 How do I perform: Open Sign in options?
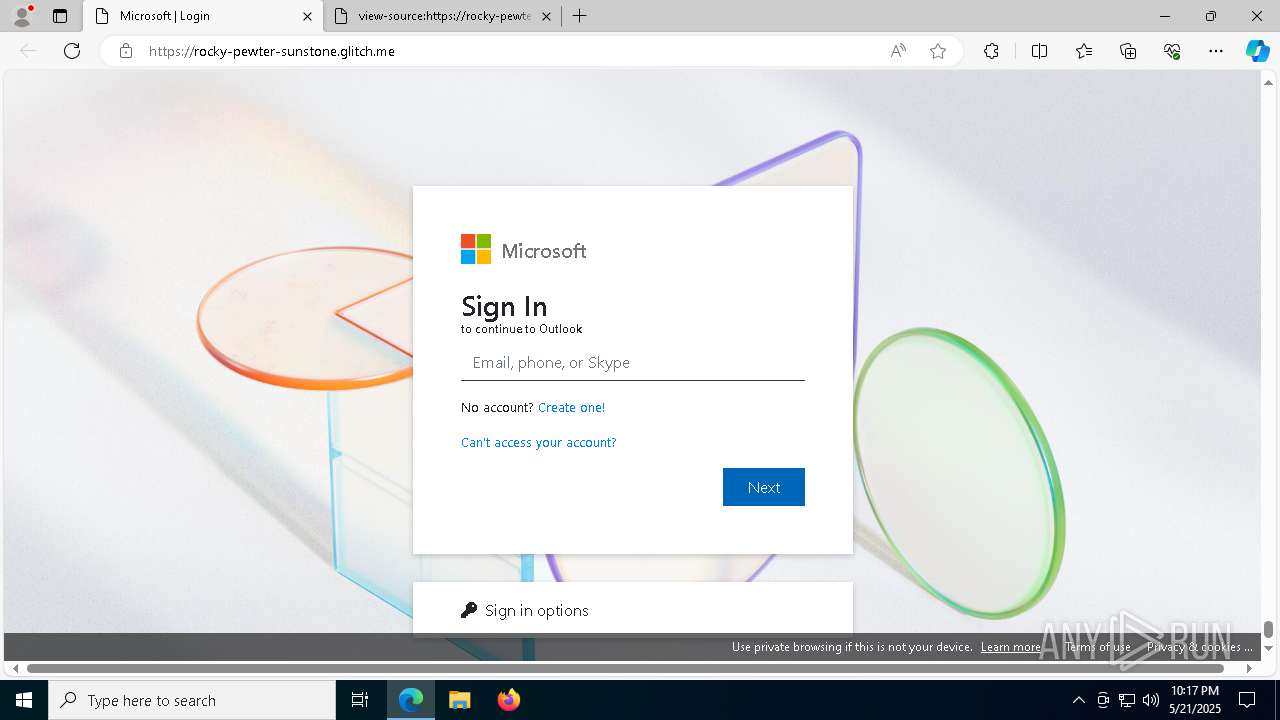click(633, 610)
